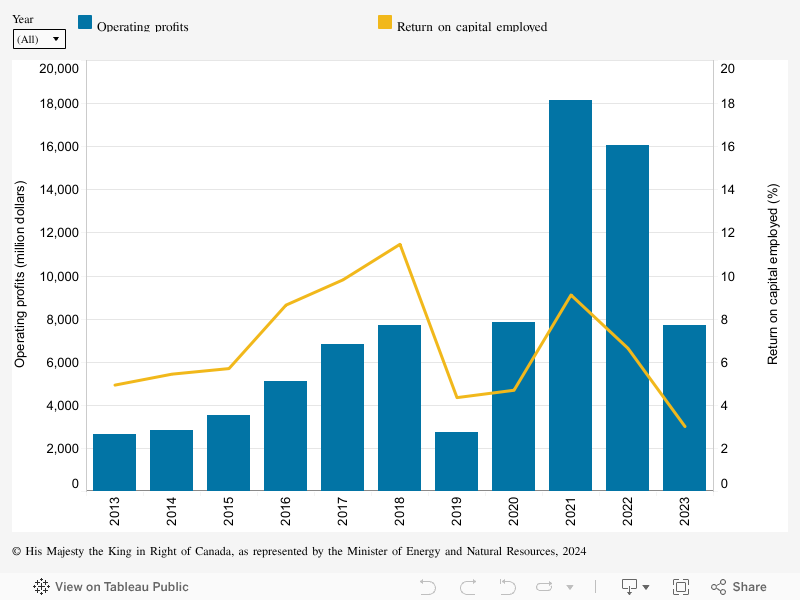Click the blue Operating profits legend swatch
This screenshot has height=600, width=800.
tap(85, 24)
